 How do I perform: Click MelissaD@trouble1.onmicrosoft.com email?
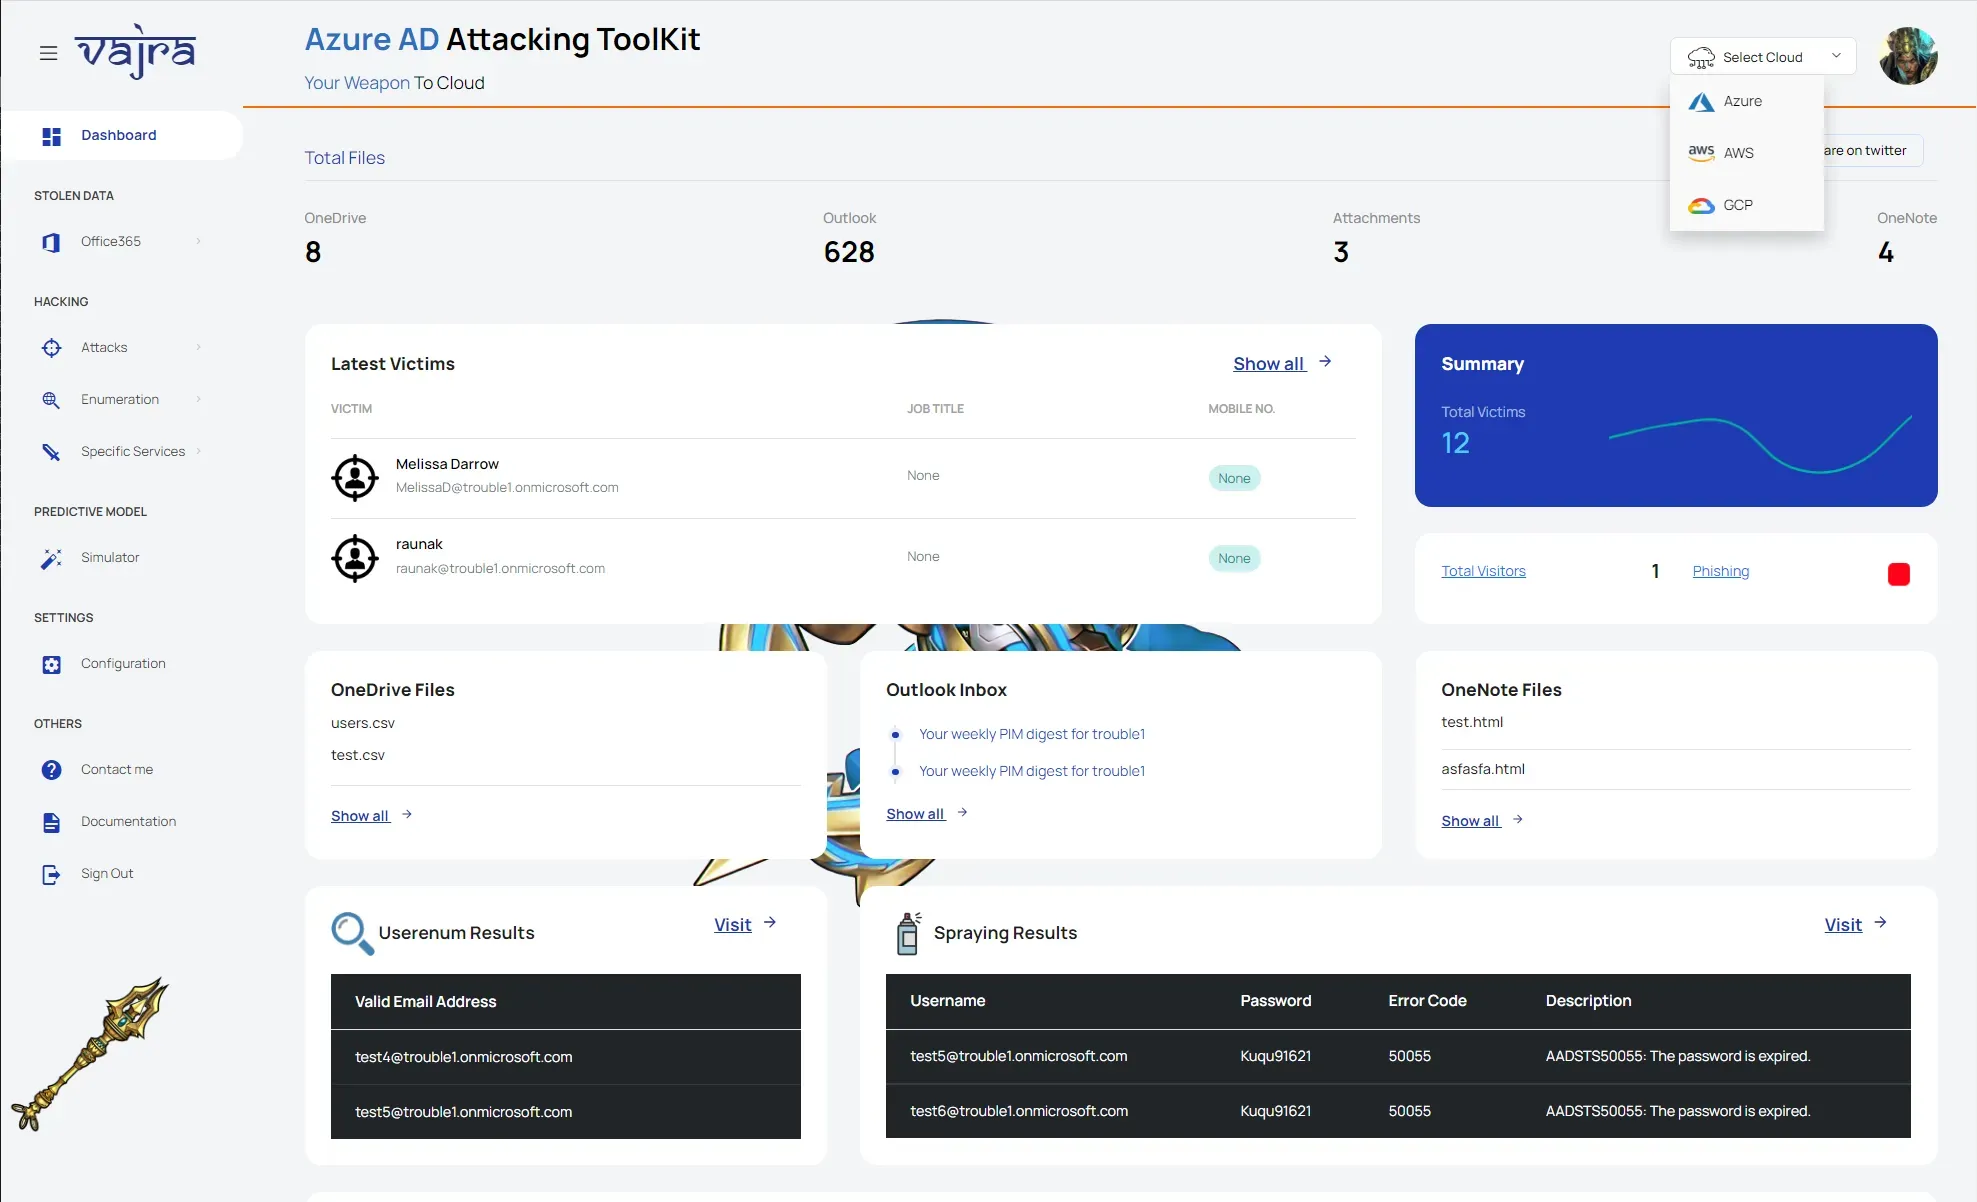tap(507, 488)
